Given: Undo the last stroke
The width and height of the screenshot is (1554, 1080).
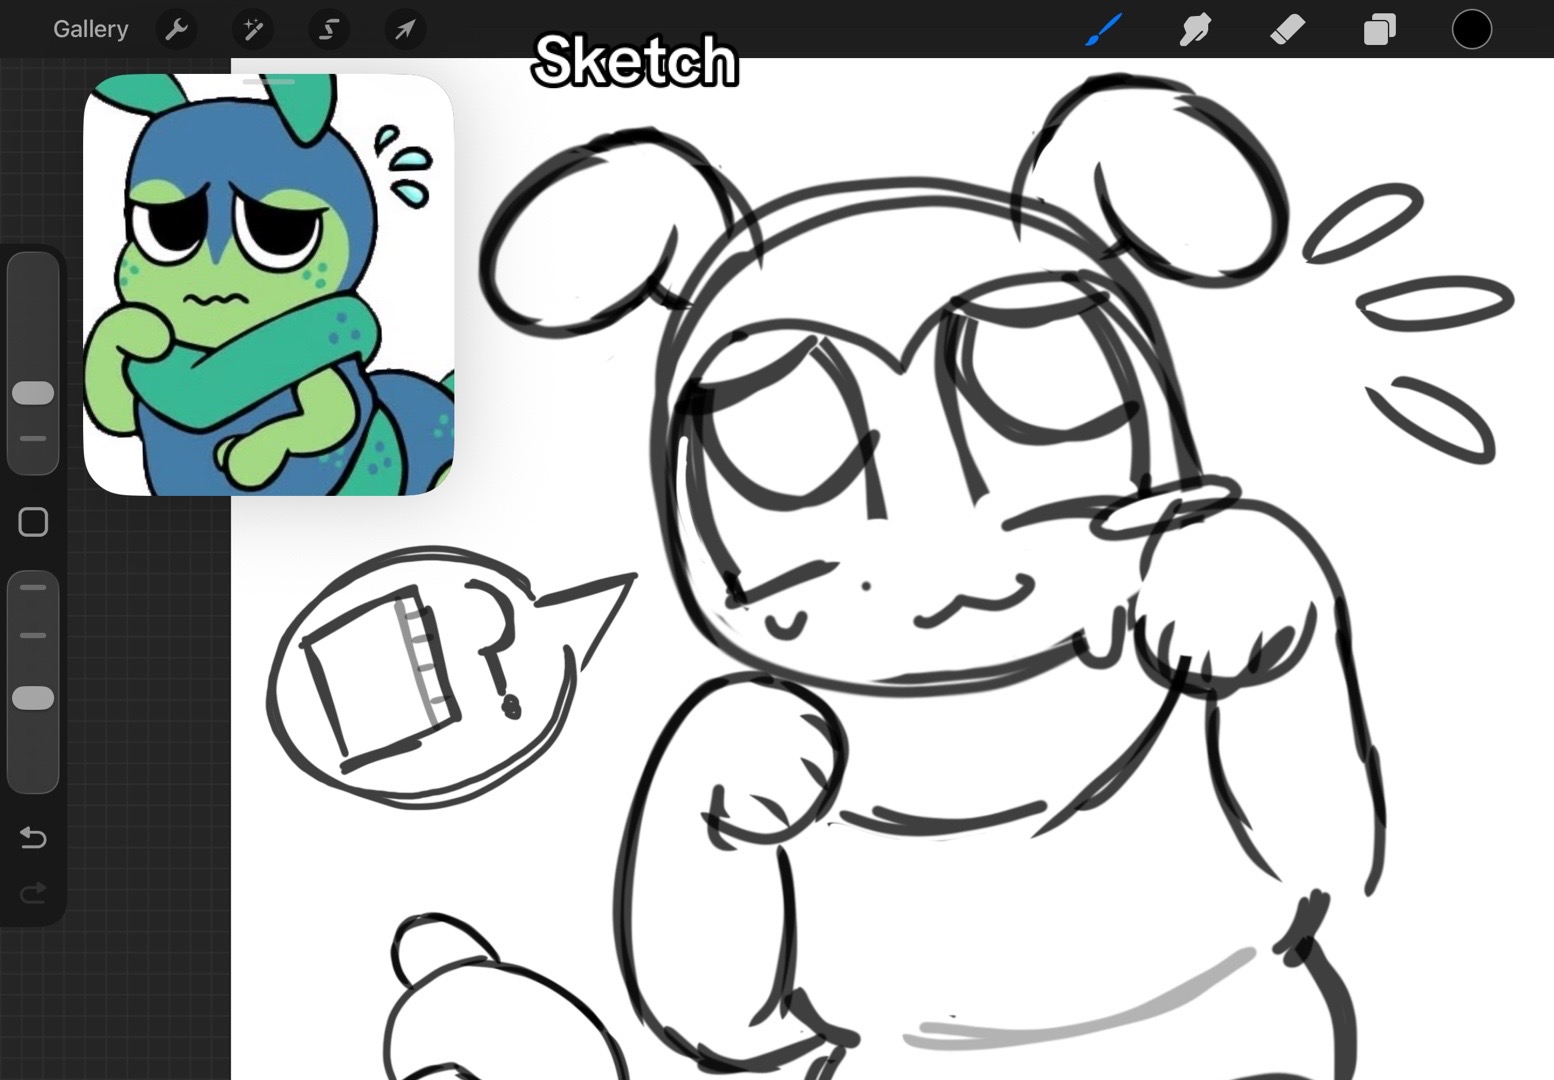Looking at the screenshot, I should tap(33, 837).
